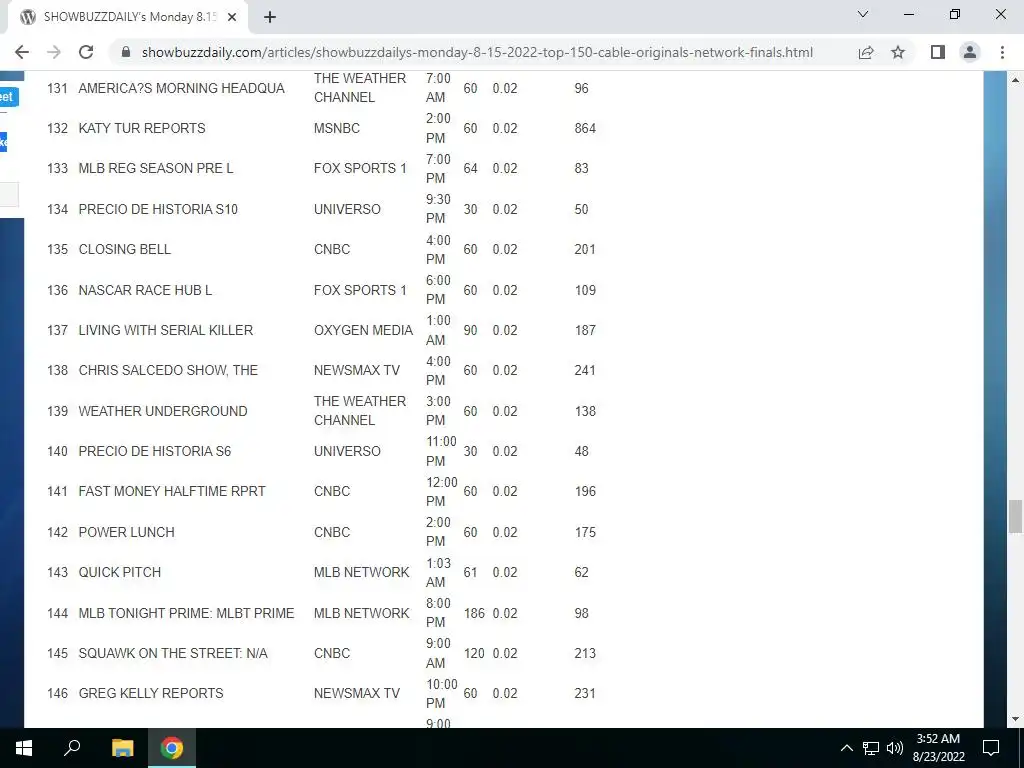Open File Explorer from taskbar
The width and height of the screenshot is (1024, 768).
(122, 748)
